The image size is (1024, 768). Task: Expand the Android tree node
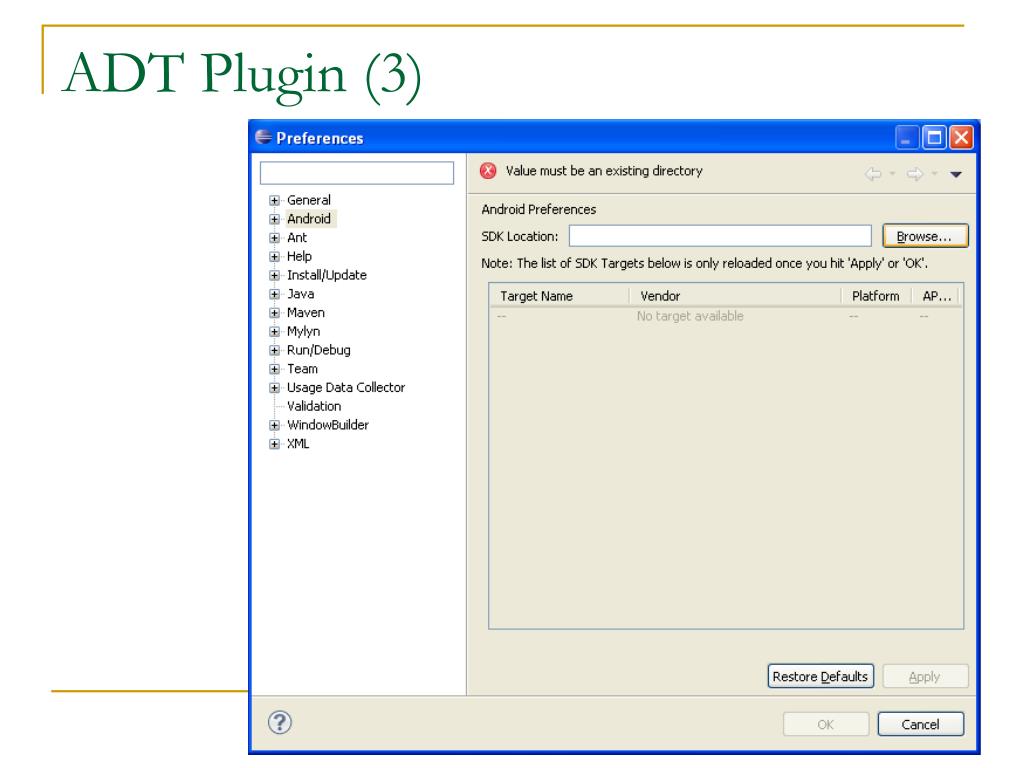point(274,219)
